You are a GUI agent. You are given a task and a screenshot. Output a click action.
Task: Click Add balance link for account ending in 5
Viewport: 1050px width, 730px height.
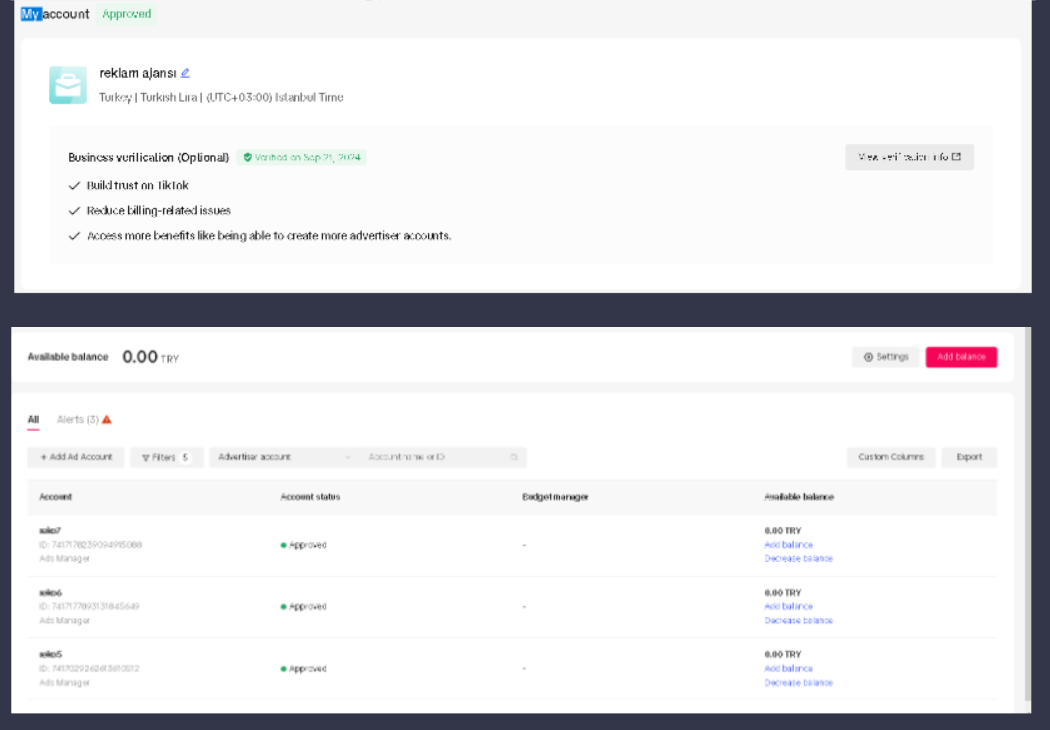pyautogui.click(x=788, y=669)
